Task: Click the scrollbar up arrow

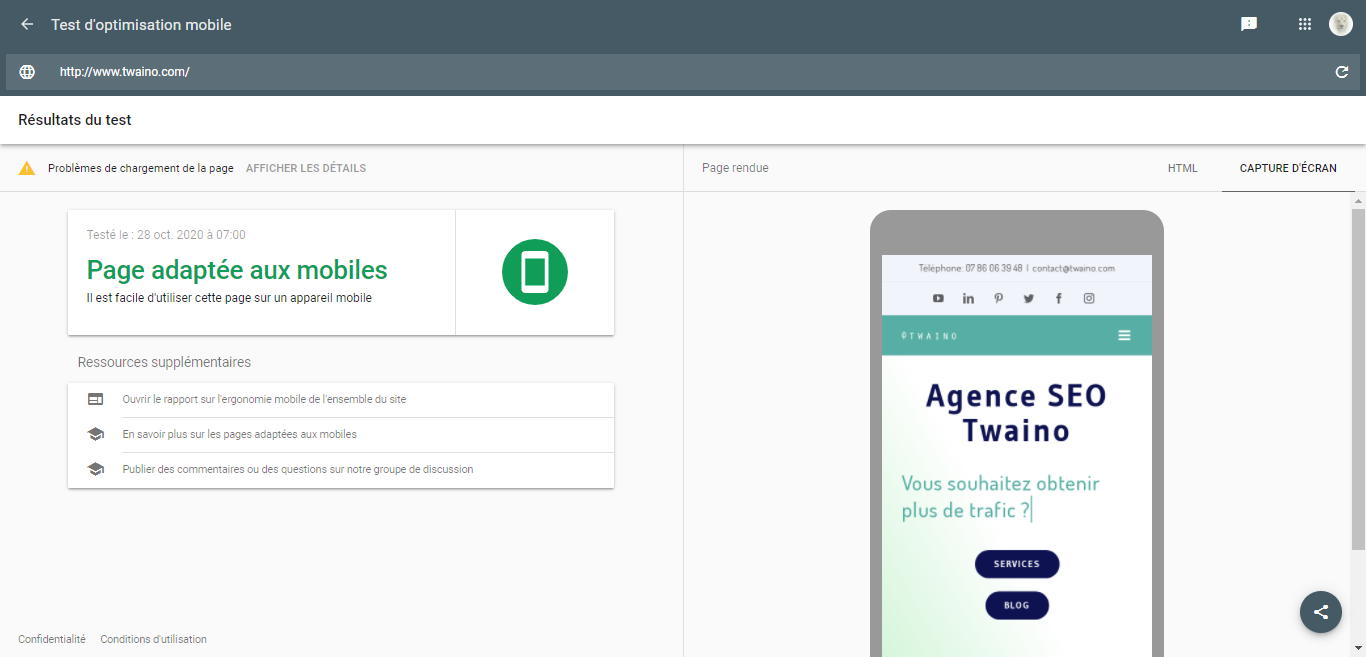Action: pyautogui.click(x=1358, y=200)
